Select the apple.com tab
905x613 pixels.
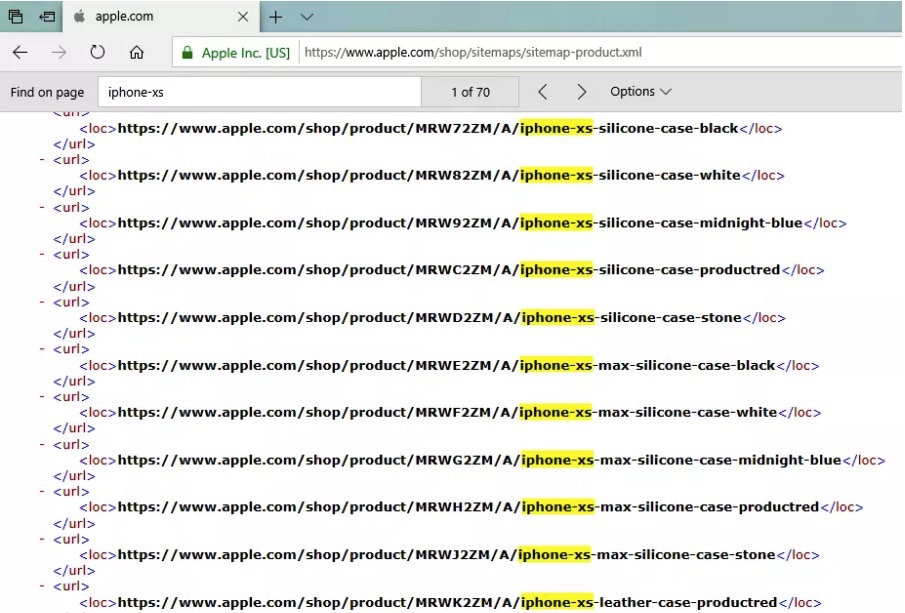161,17
